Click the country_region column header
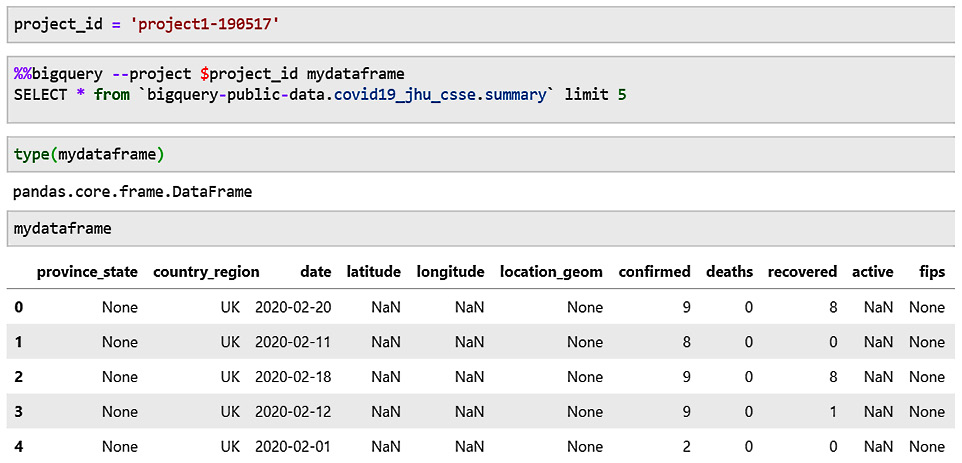 [206, 272]
